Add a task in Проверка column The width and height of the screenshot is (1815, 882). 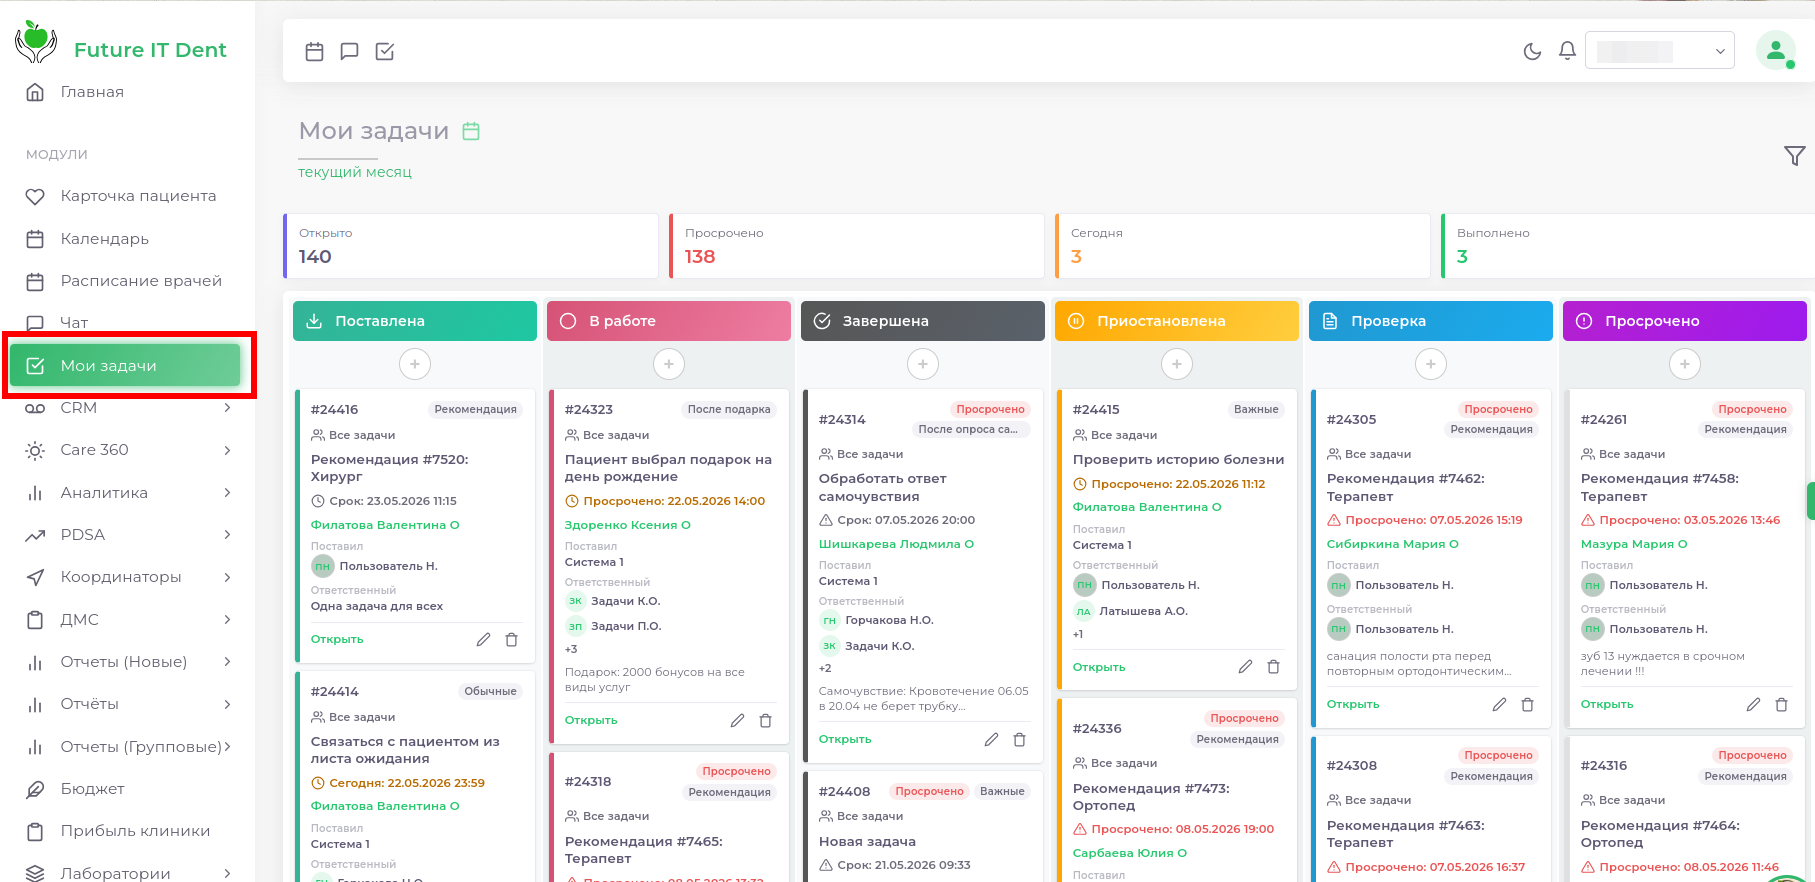pos(1431,364)
